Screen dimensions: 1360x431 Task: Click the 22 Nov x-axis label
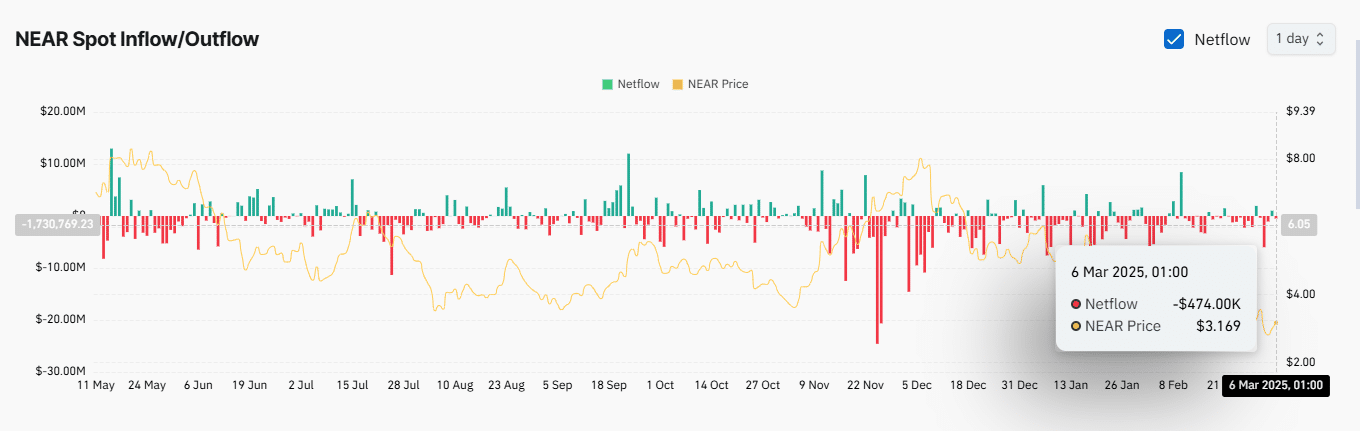pyautogui.click(x=865, y=385)
